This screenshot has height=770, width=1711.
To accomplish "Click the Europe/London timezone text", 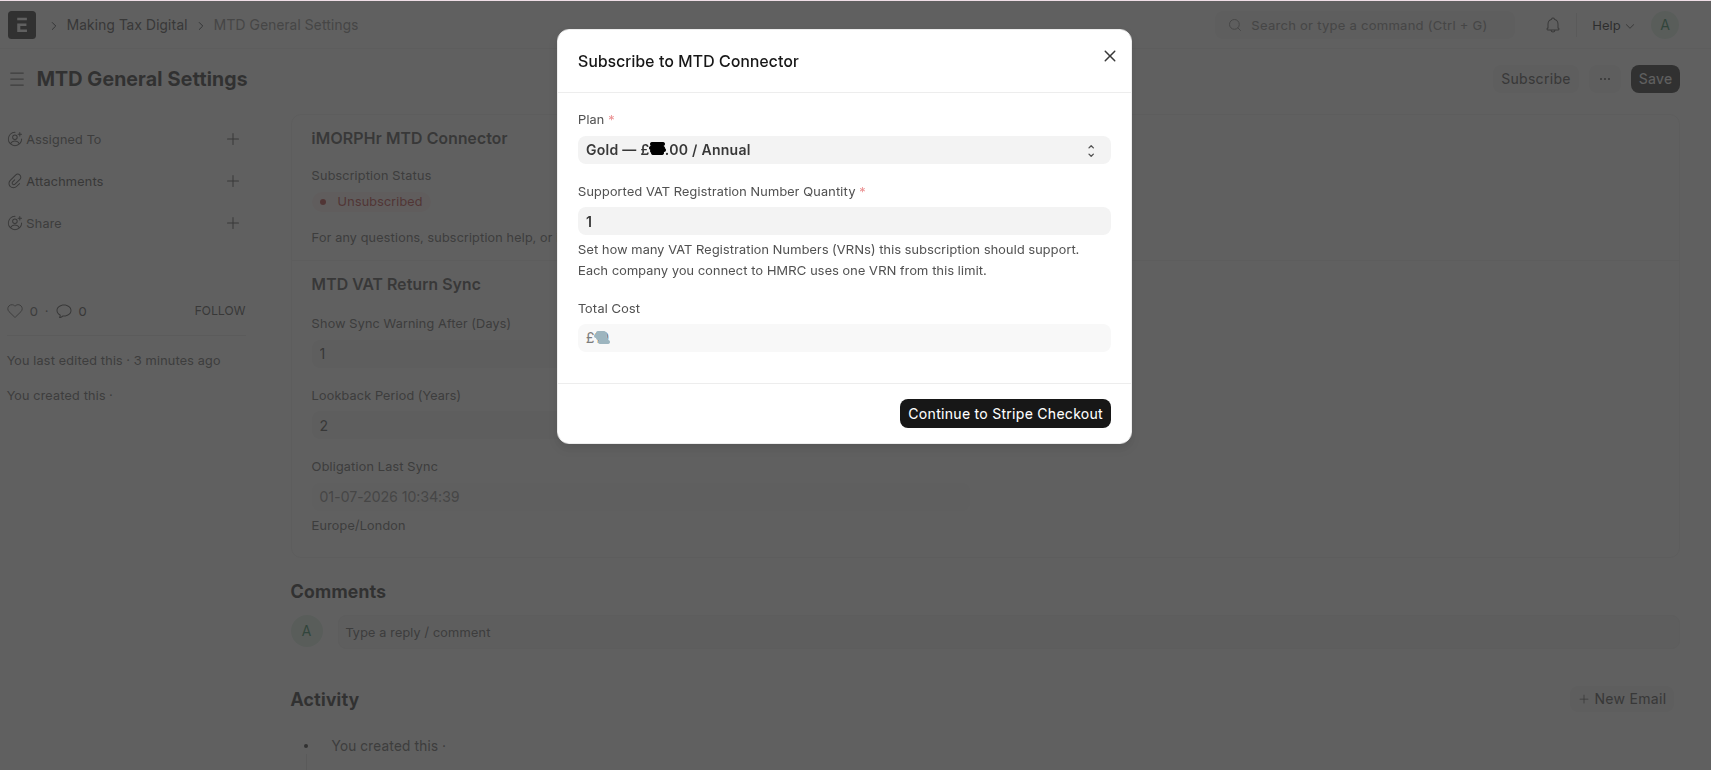I will (358, 525).
